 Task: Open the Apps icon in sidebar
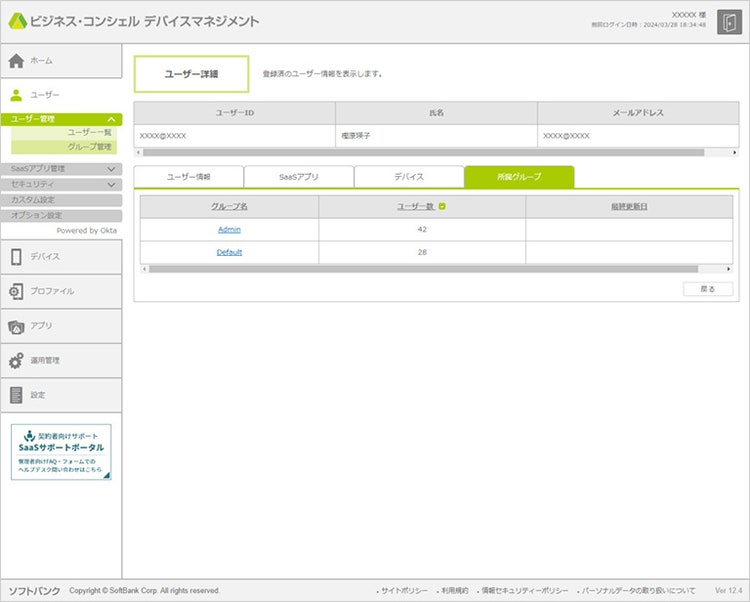coord(16,326)
